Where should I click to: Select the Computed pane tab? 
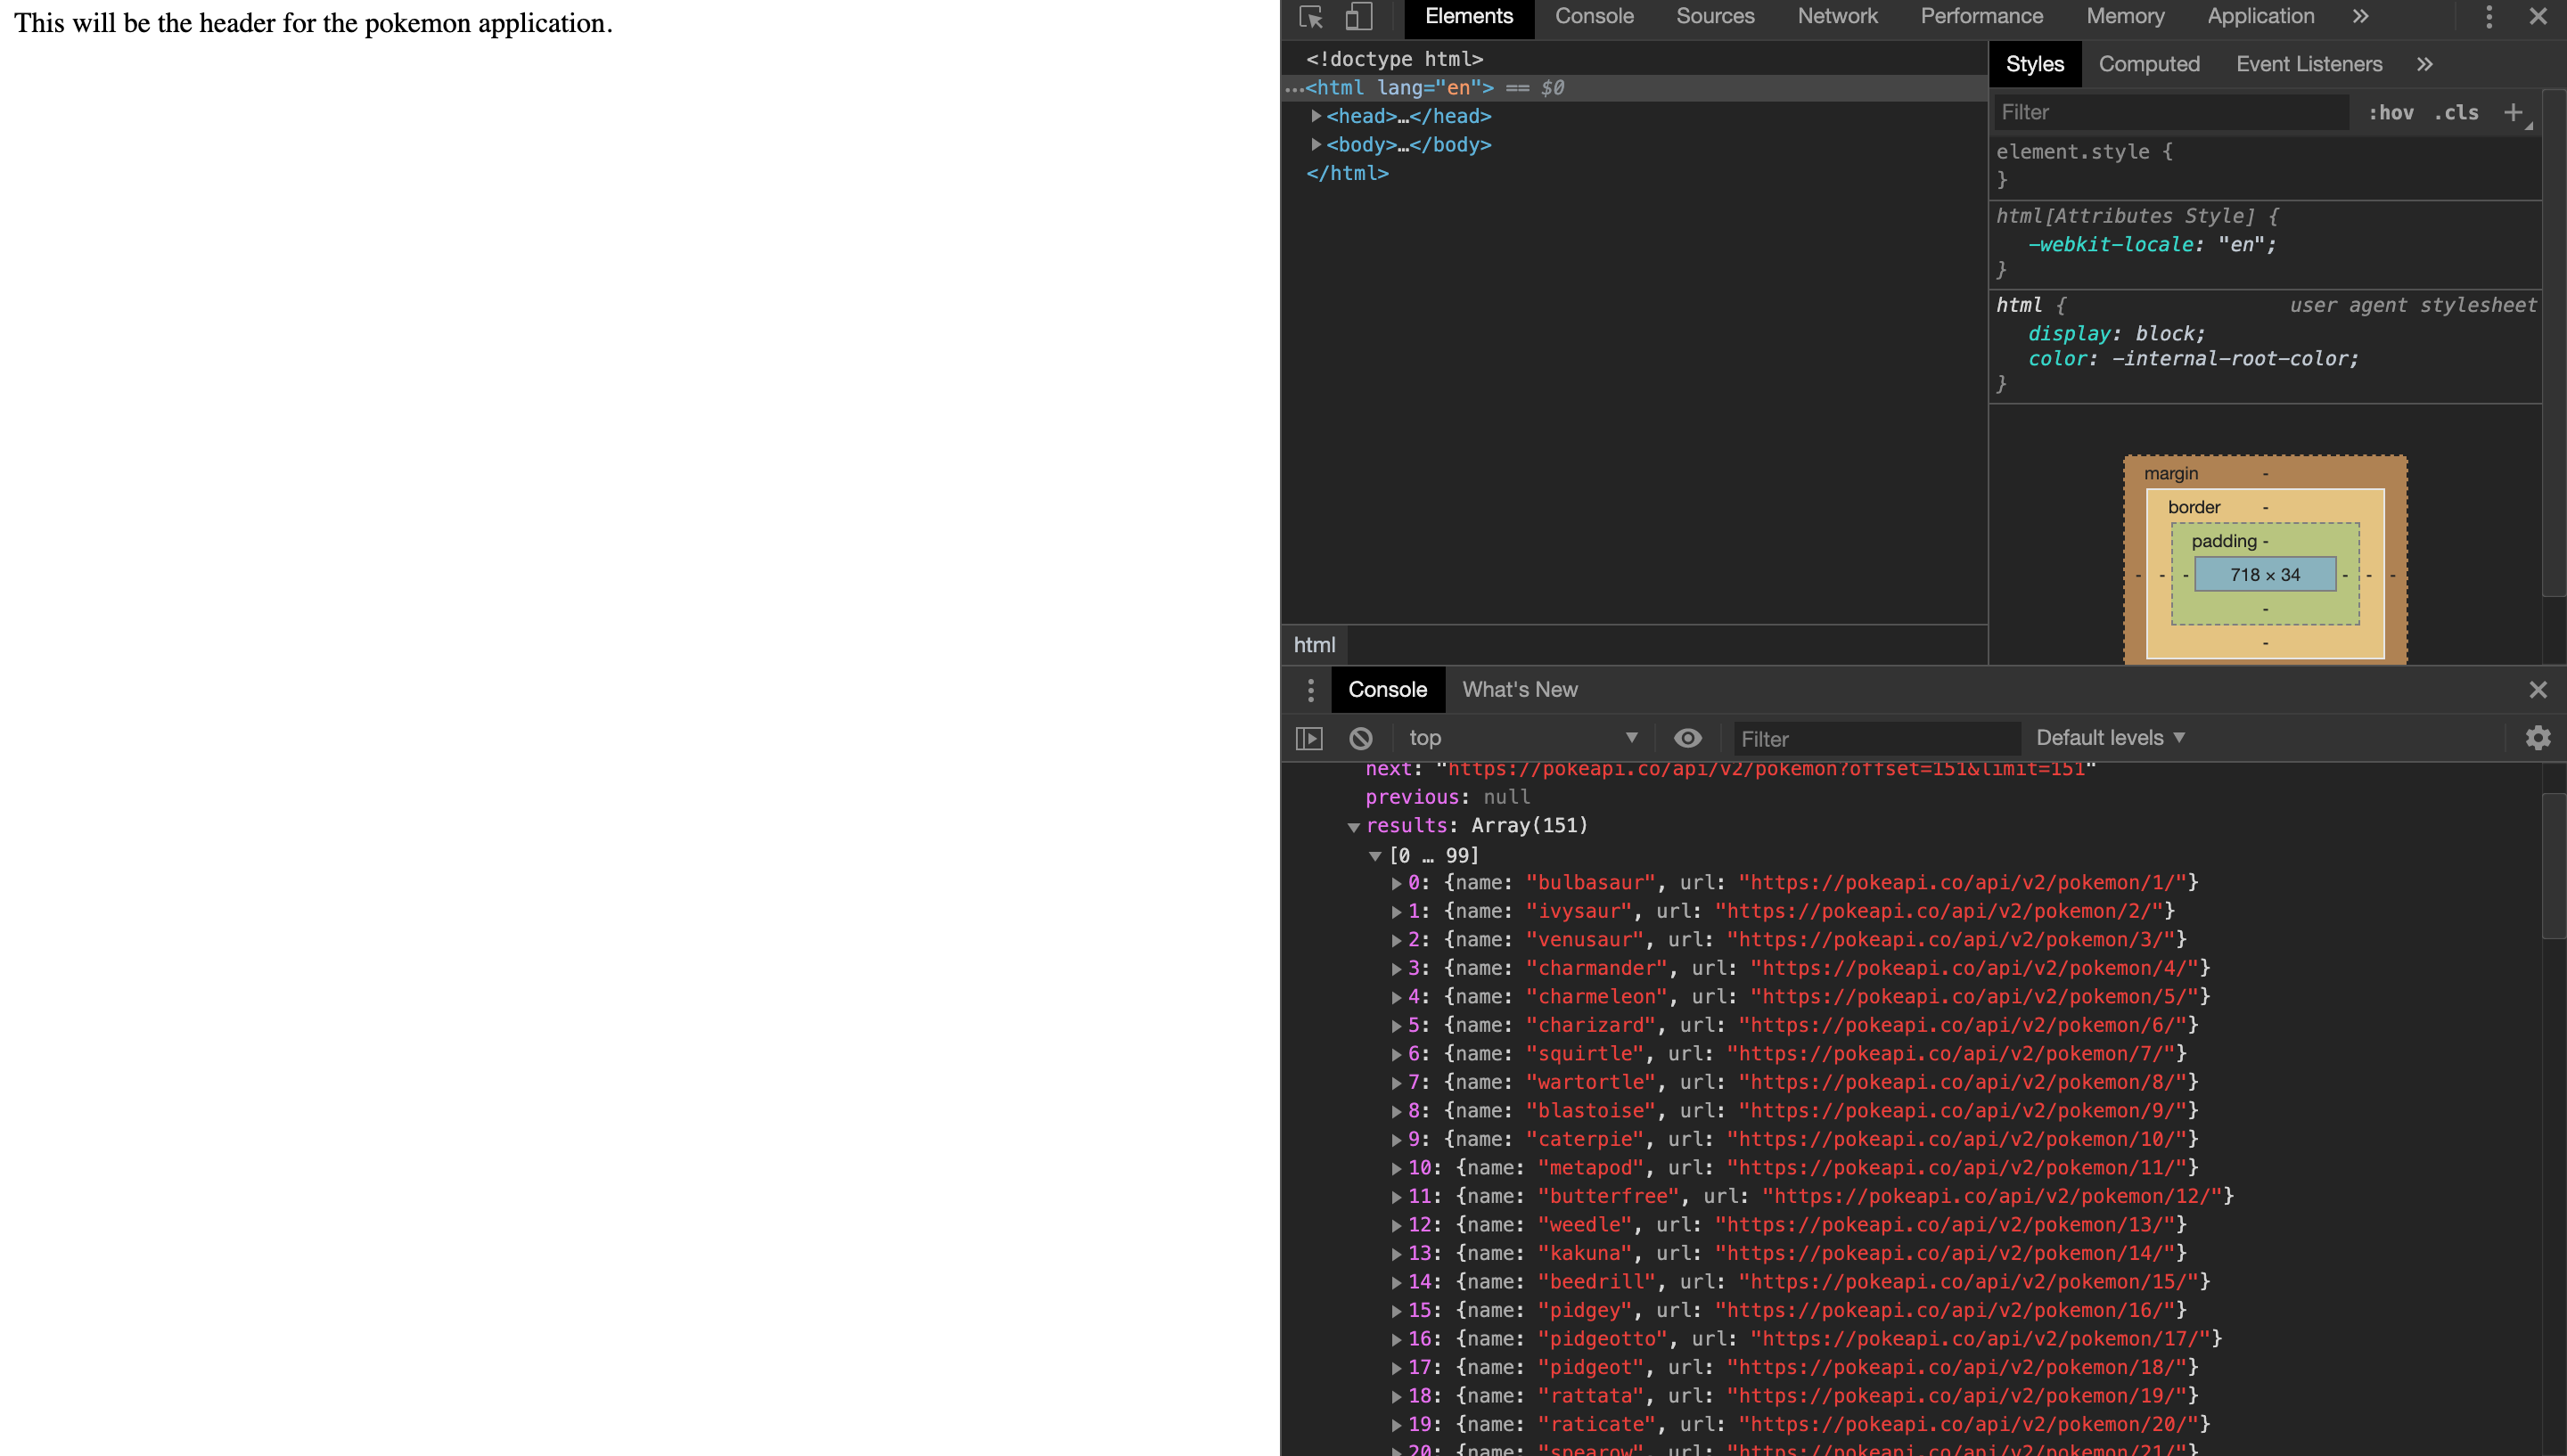click(x=2149, y=64)
